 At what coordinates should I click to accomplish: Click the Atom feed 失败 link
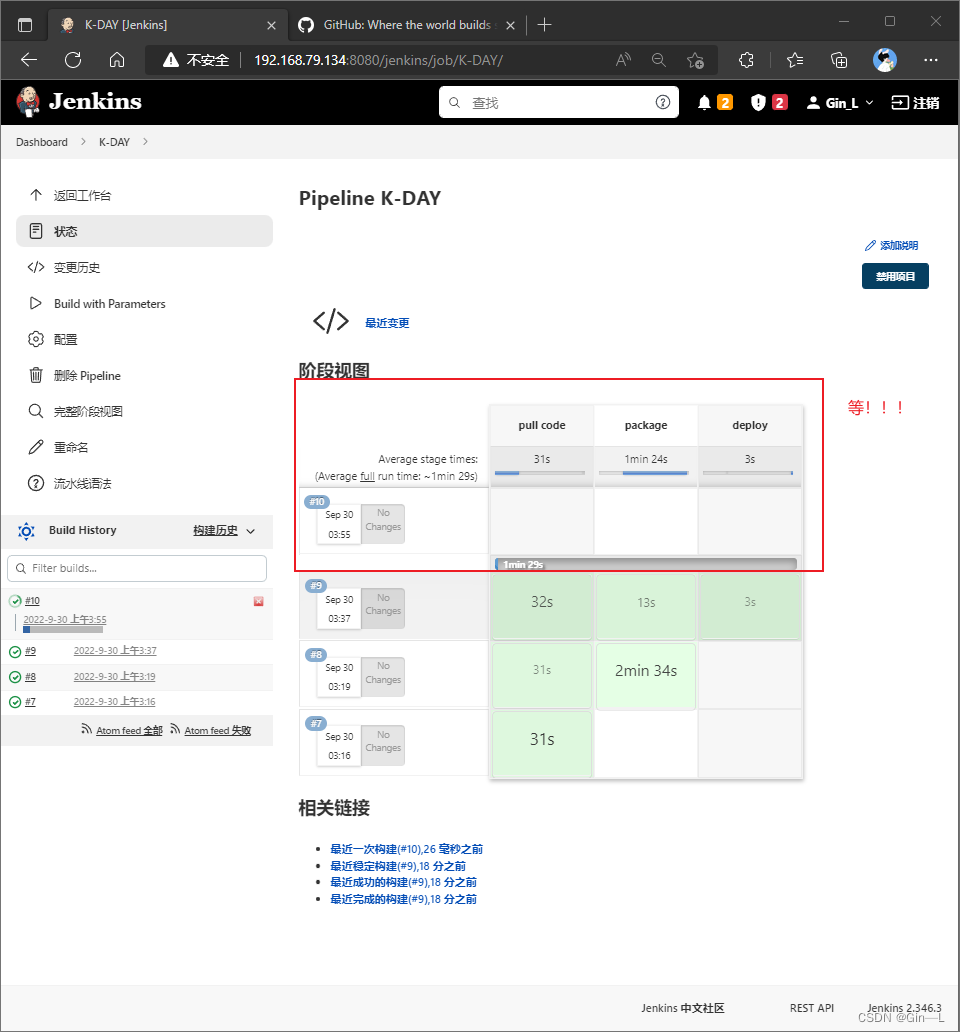(218, 731)
